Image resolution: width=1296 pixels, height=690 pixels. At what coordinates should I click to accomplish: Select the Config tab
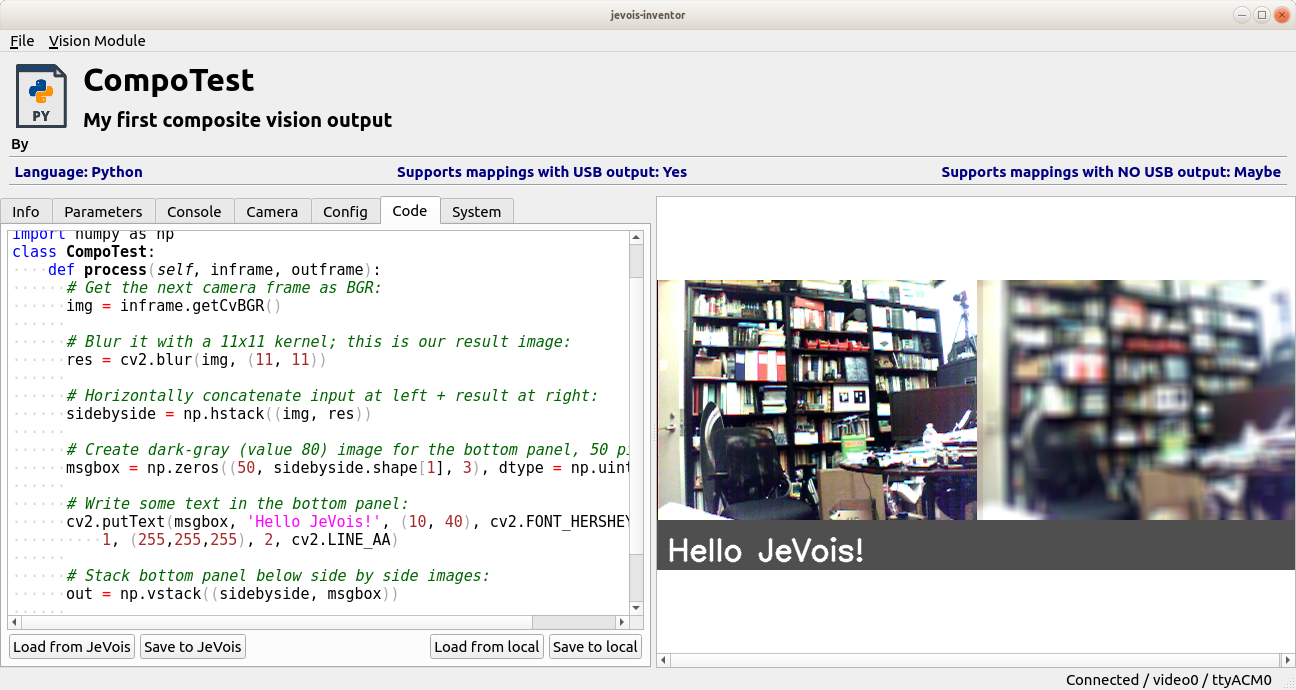tap(345, 212)
